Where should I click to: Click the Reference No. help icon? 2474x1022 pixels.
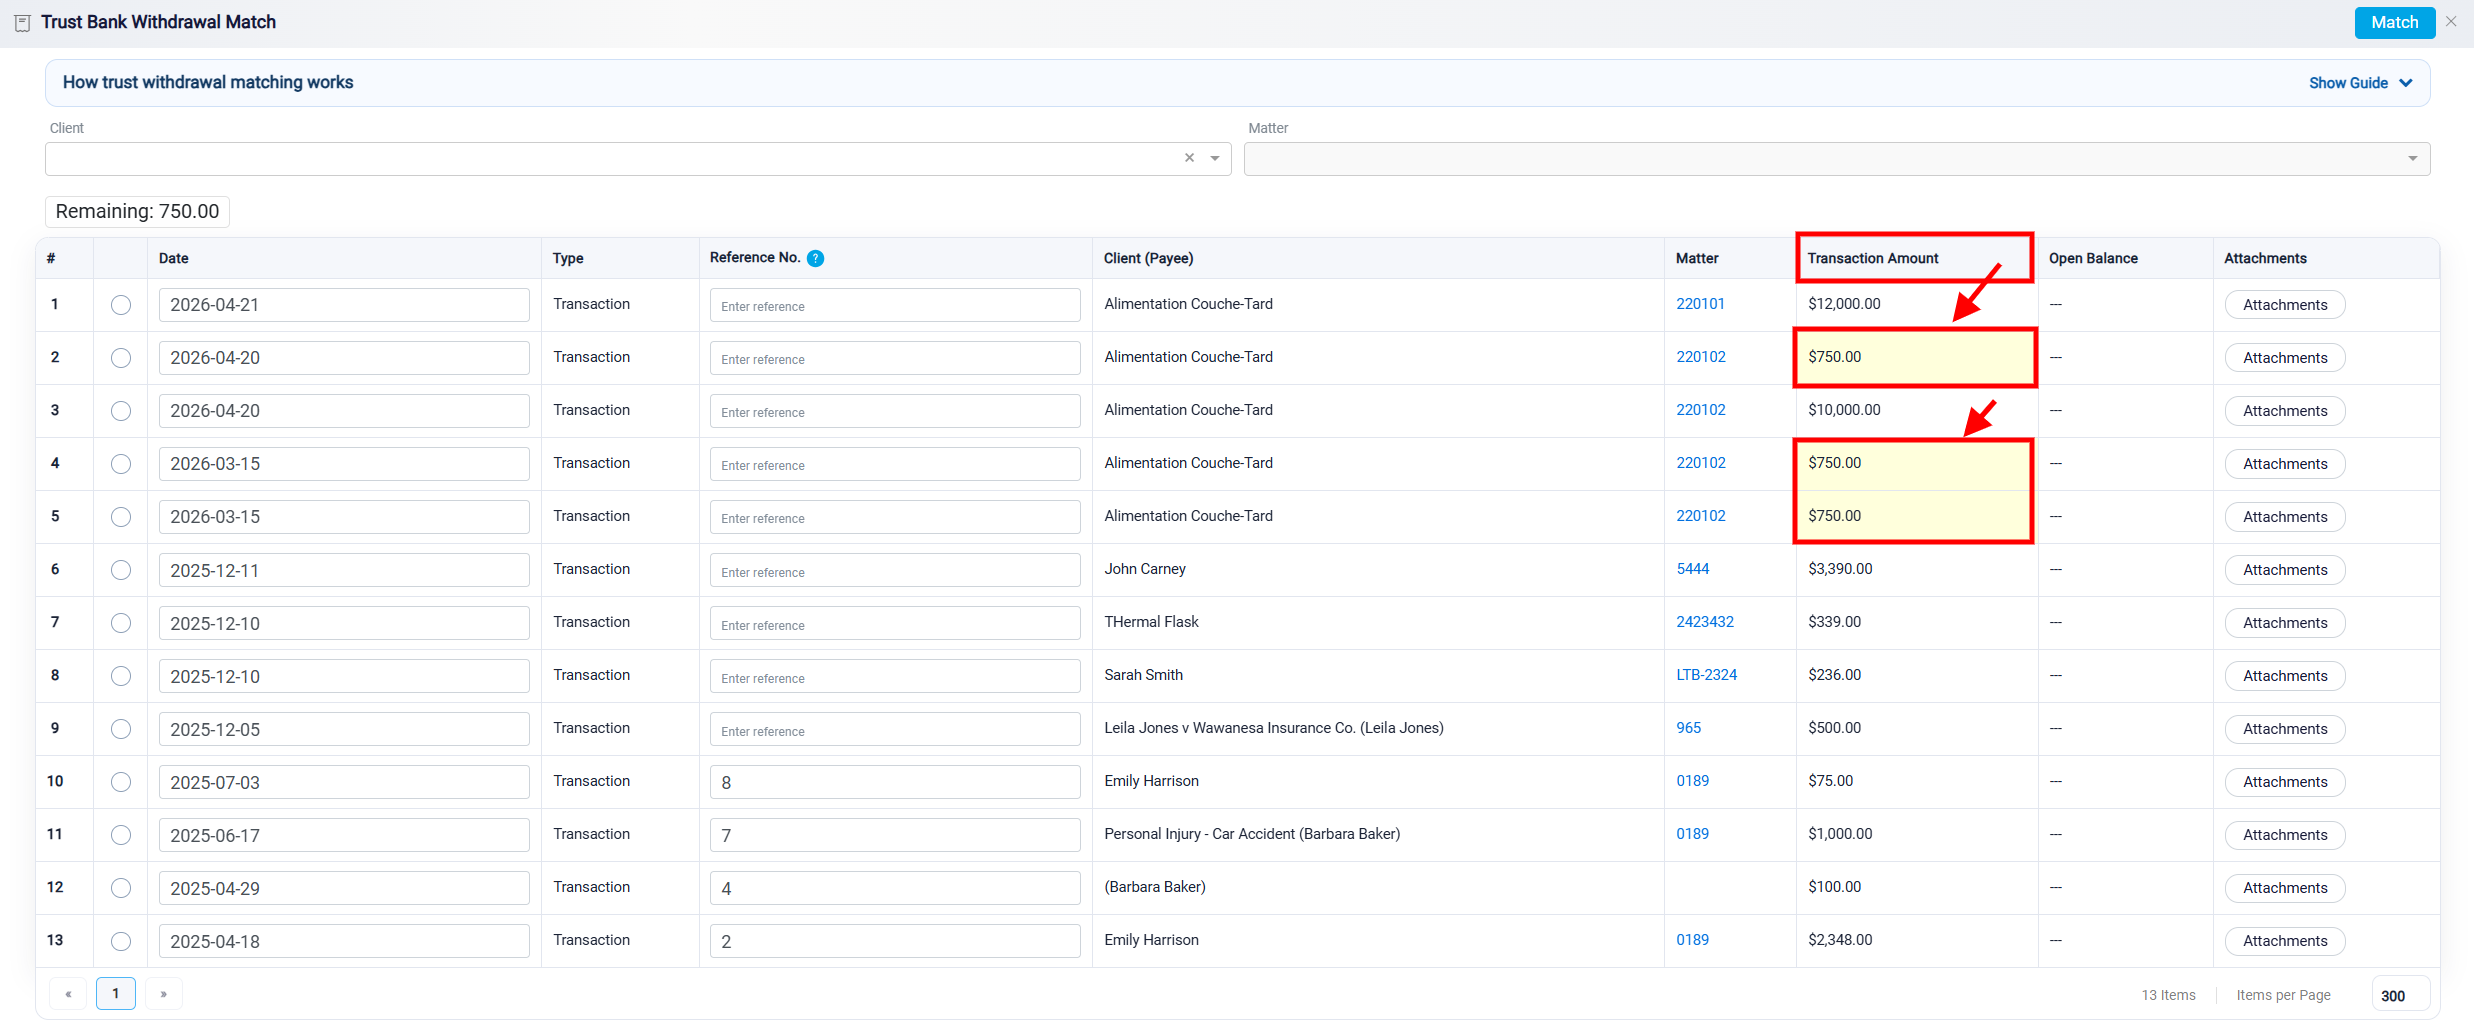pyautogui.click(x=815, y=259)
